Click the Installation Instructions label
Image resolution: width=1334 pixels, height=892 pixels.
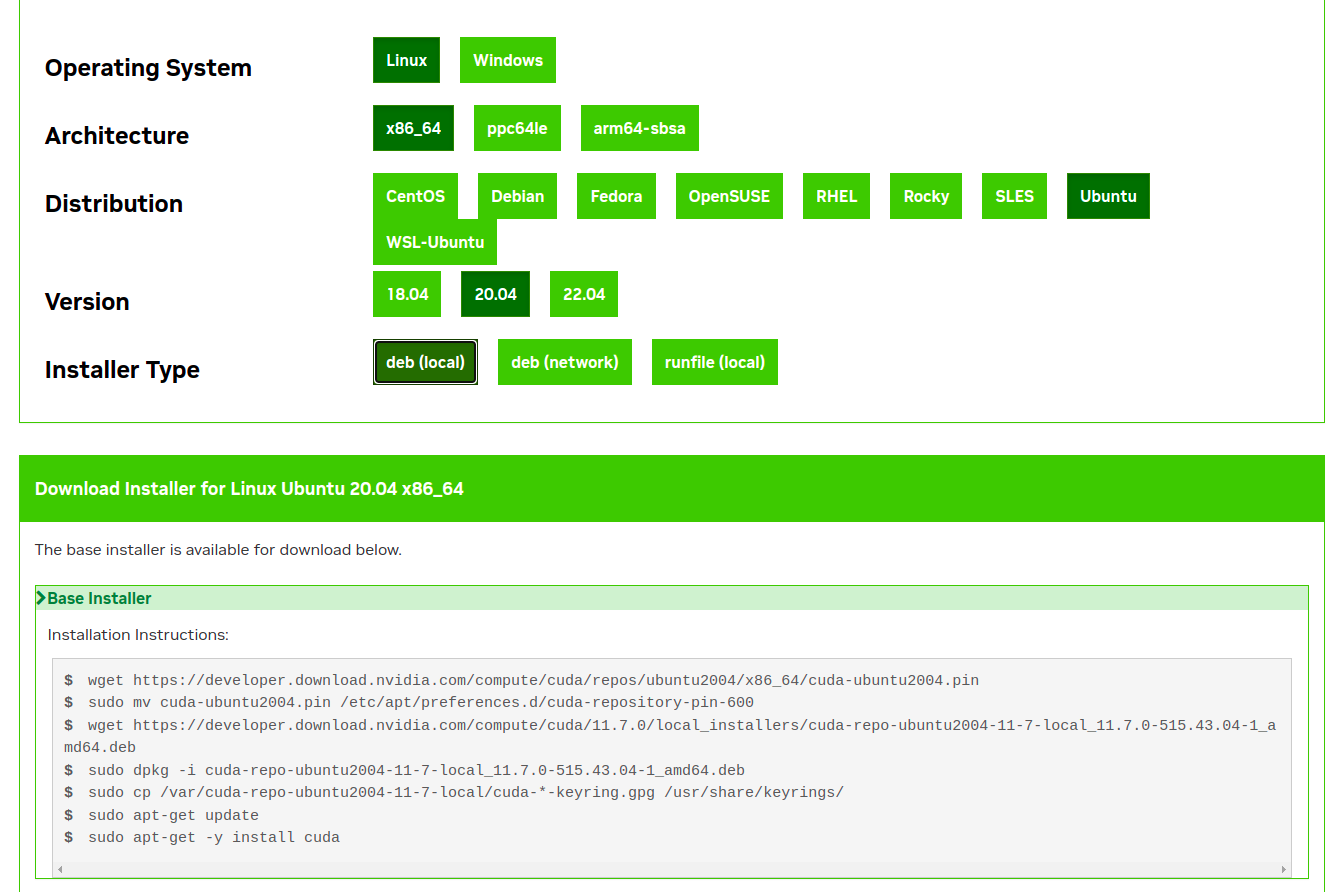pos(138,635)
